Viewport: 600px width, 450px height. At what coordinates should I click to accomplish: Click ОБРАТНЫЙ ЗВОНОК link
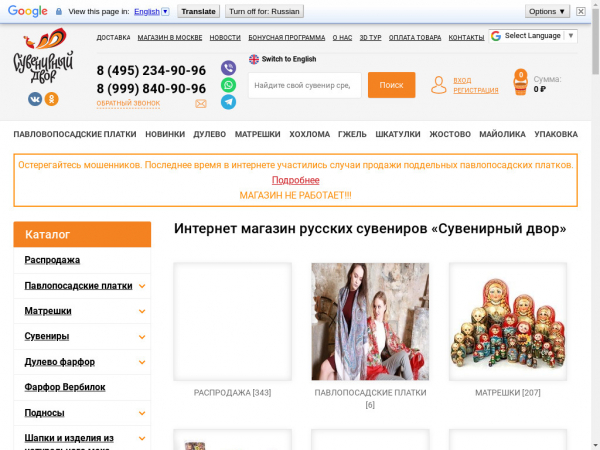click(x=128, y=103)
